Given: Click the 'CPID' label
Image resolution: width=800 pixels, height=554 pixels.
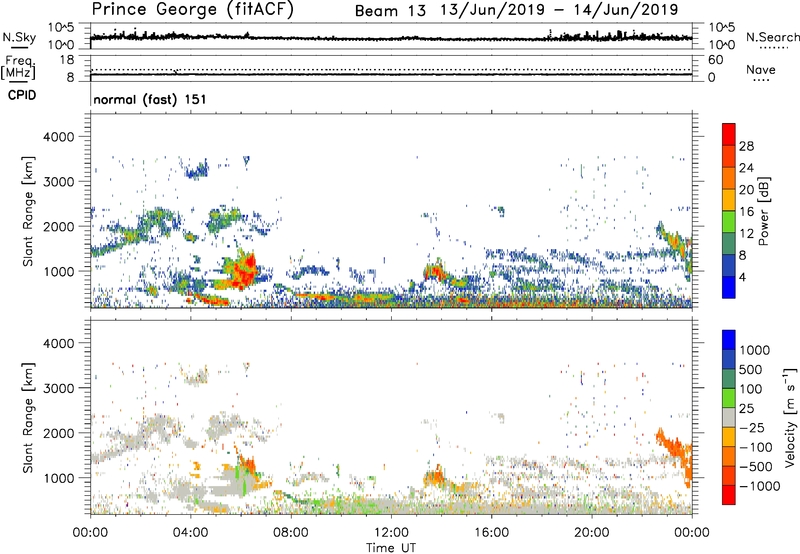Looking at the screenshot, I should point(22,95).
